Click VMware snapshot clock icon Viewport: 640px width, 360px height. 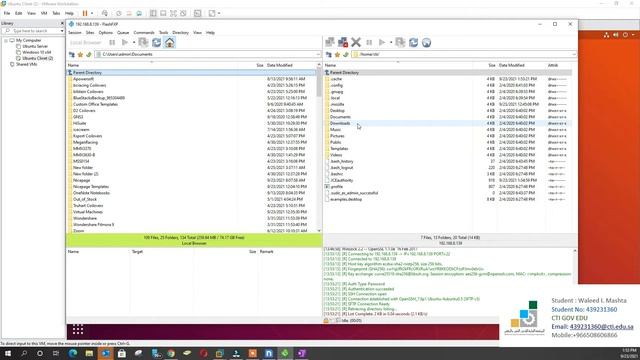tap(119, 13)
